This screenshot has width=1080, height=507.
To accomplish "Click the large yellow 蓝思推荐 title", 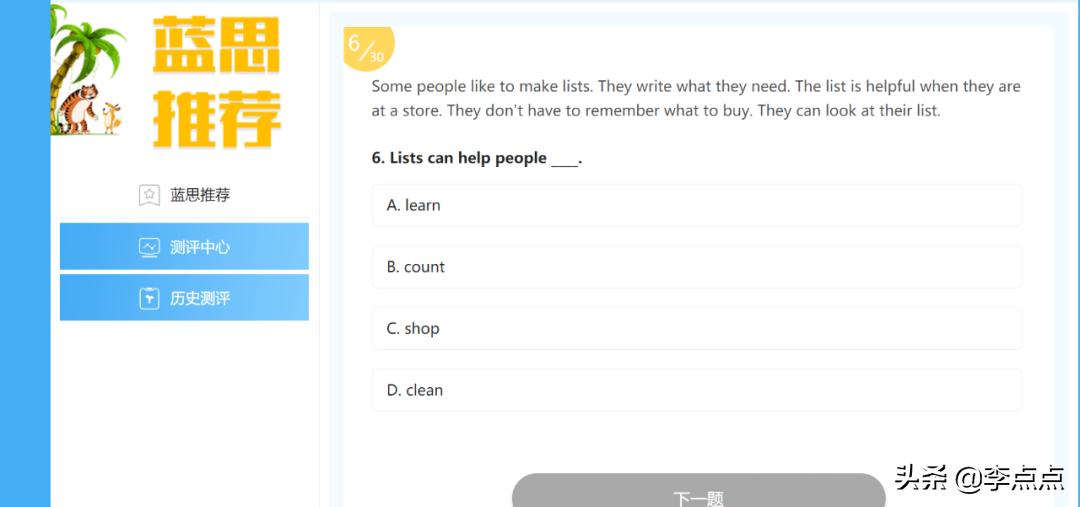I will [x=217, y=83].
